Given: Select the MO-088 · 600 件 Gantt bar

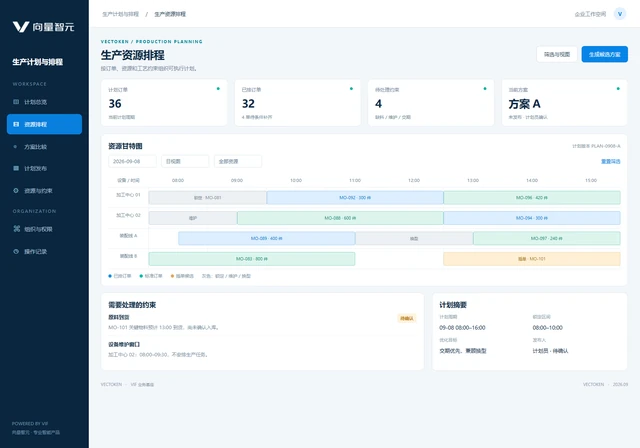Looking at the screenshot, I should [340, 218].
